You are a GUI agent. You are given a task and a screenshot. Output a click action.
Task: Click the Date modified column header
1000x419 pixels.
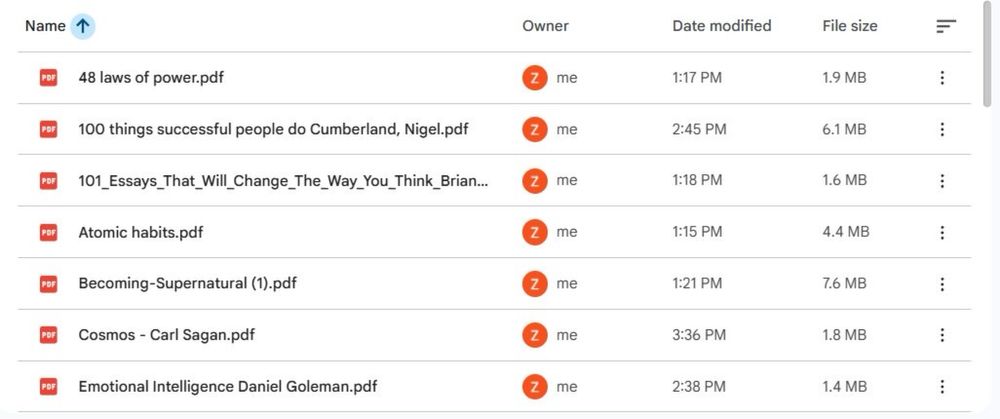[721, 26]
